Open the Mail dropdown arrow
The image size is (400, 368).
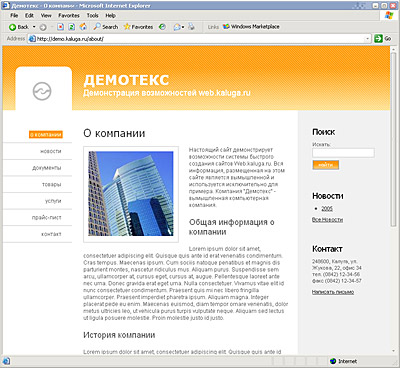click(183, 27)
